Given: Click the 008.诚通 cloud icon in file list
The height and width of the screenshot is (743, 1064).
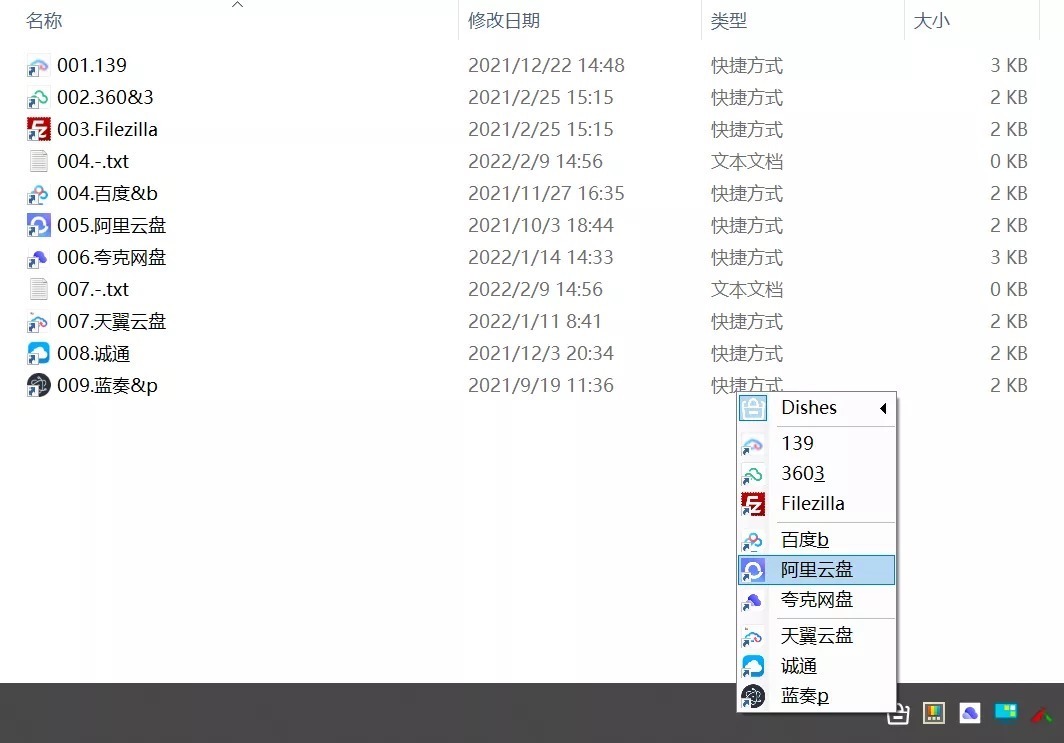Looking at the screenshot, I should point(38,353).
